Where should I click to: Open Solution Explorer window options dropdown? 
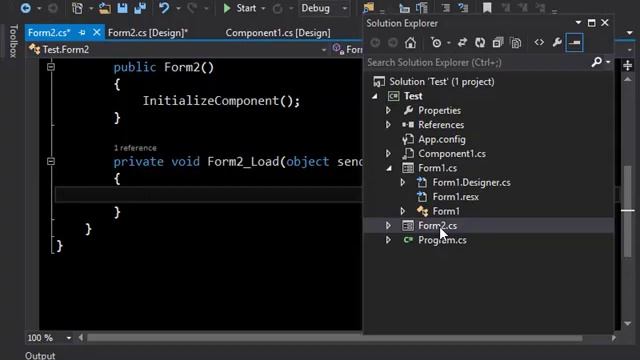pyautogui.click(x=578, y=23)
